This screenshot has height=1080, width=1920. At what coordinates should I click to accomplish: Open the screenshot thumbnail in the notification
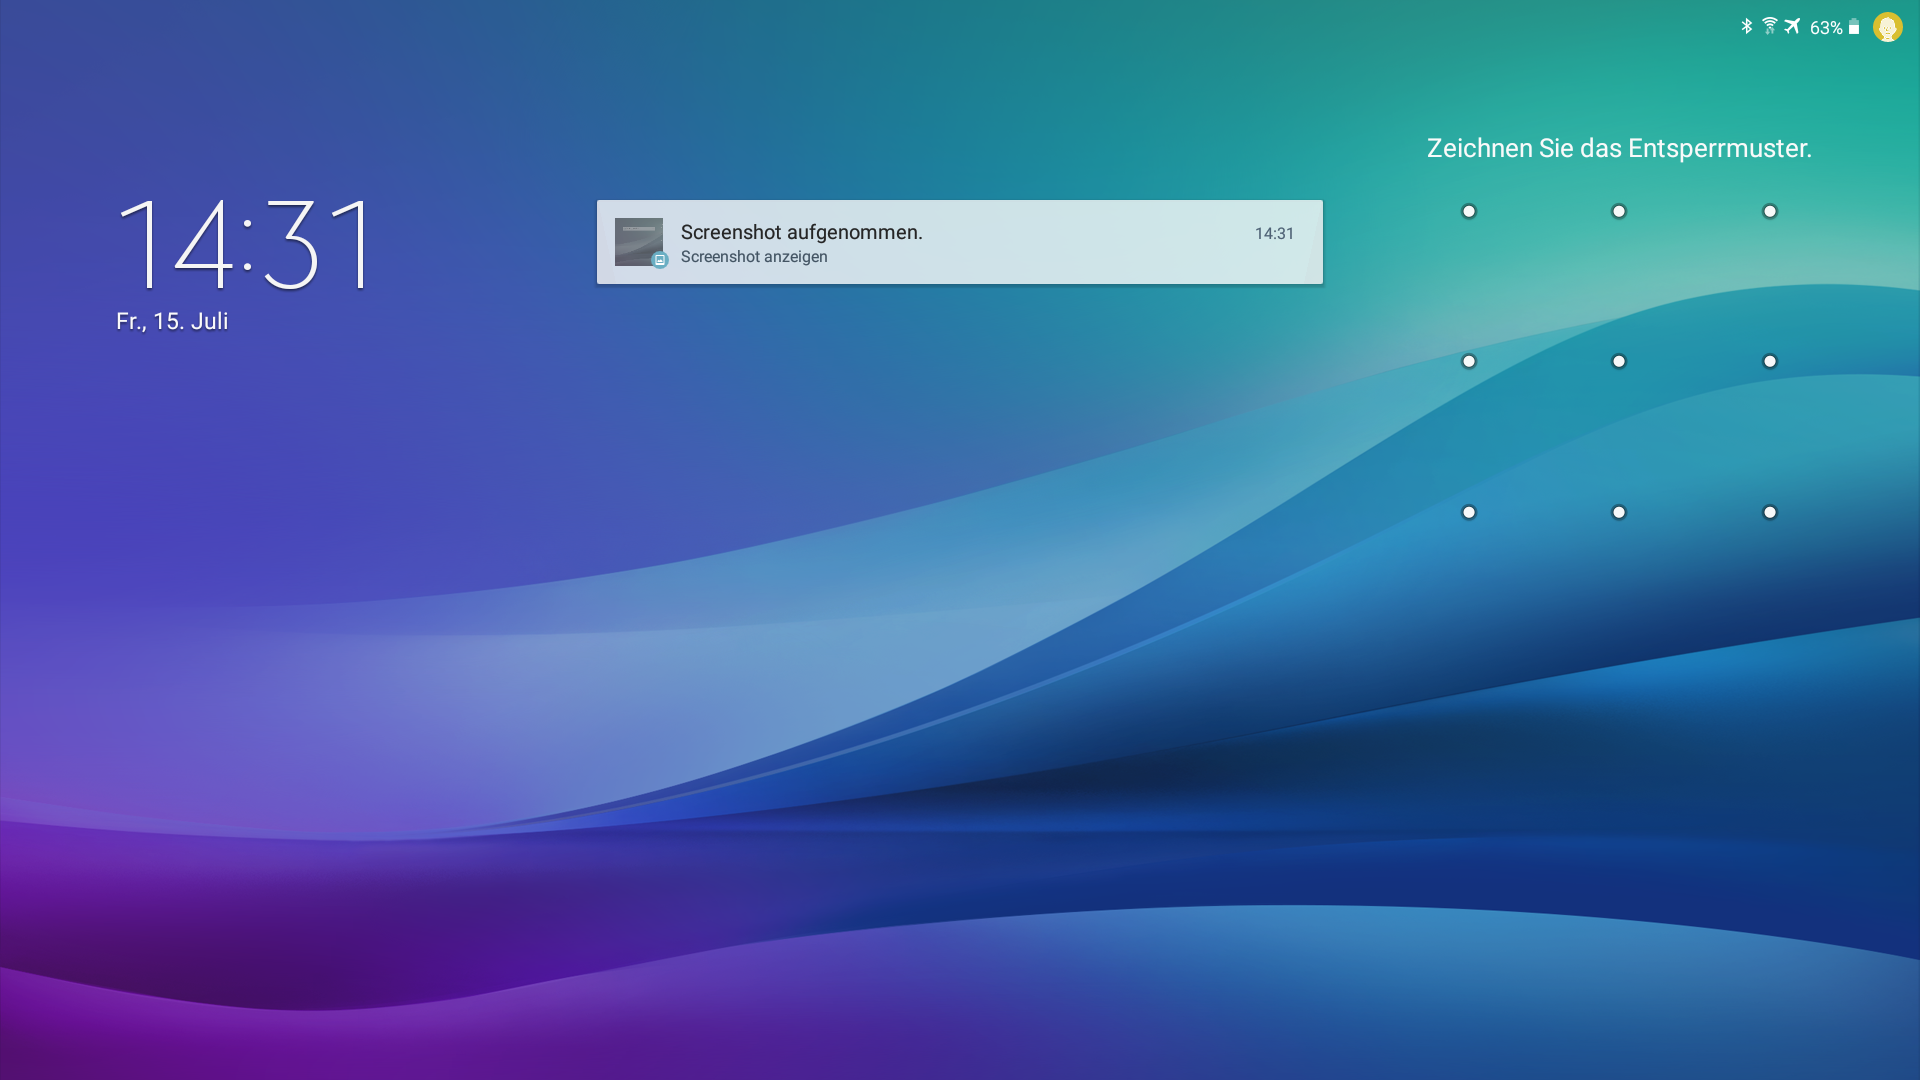click(x=639, y=242)
